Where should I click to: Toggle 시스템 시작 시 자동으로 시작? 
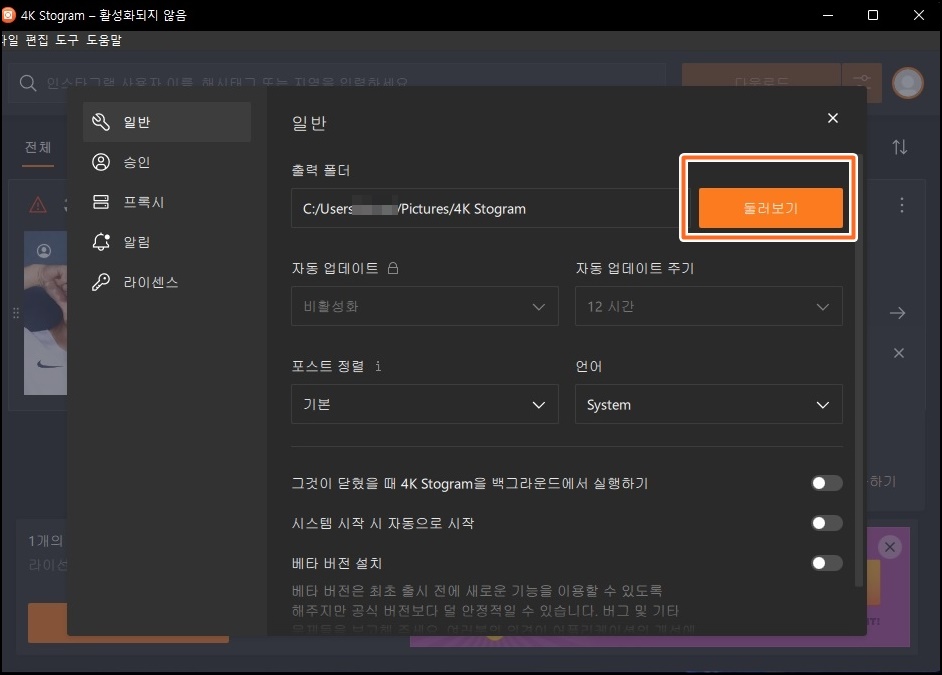pyautogui.click(x=827, y=523)
